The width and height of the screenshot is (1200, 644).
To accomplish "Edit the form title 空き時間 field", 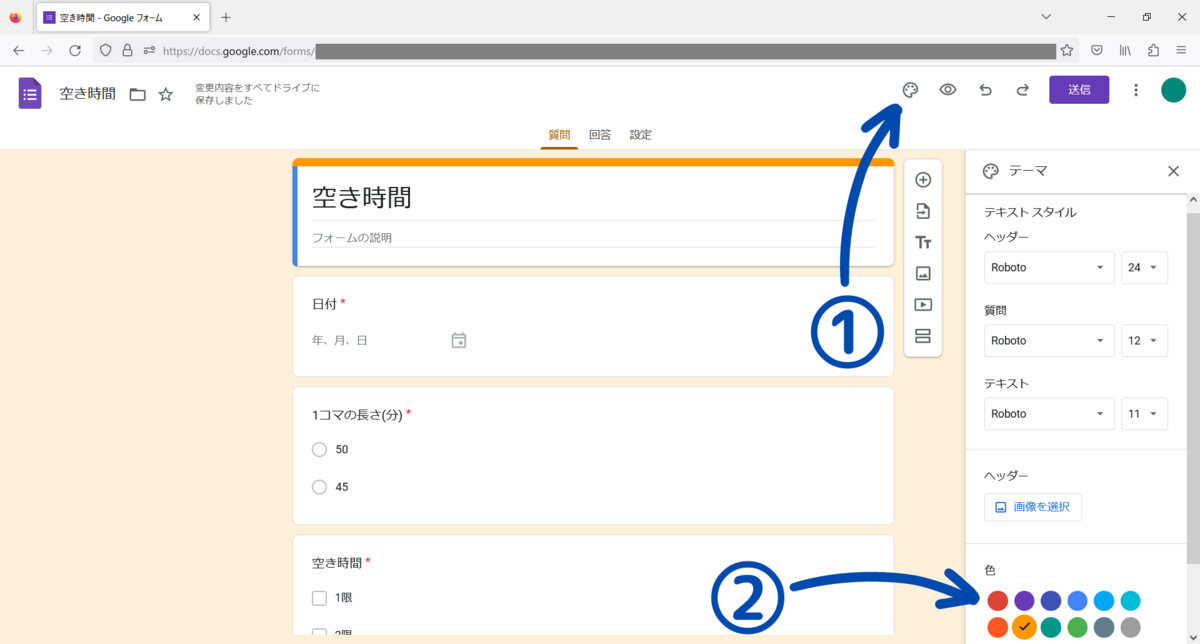I will point(593,198).
